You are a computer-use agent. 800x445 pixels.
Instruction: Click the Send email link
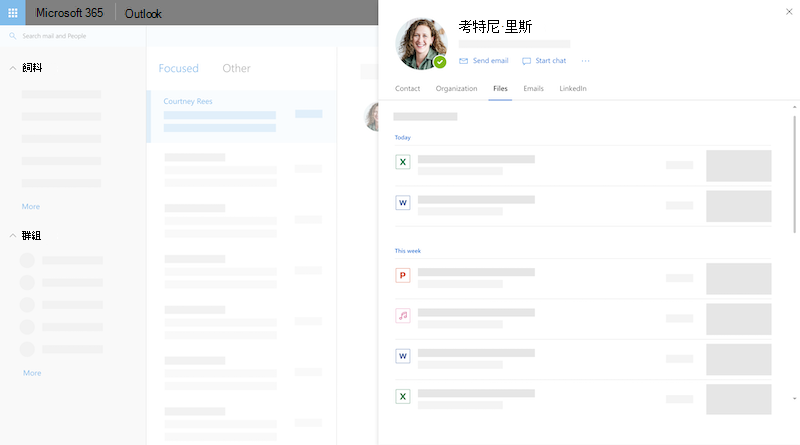tap(490, 61)
